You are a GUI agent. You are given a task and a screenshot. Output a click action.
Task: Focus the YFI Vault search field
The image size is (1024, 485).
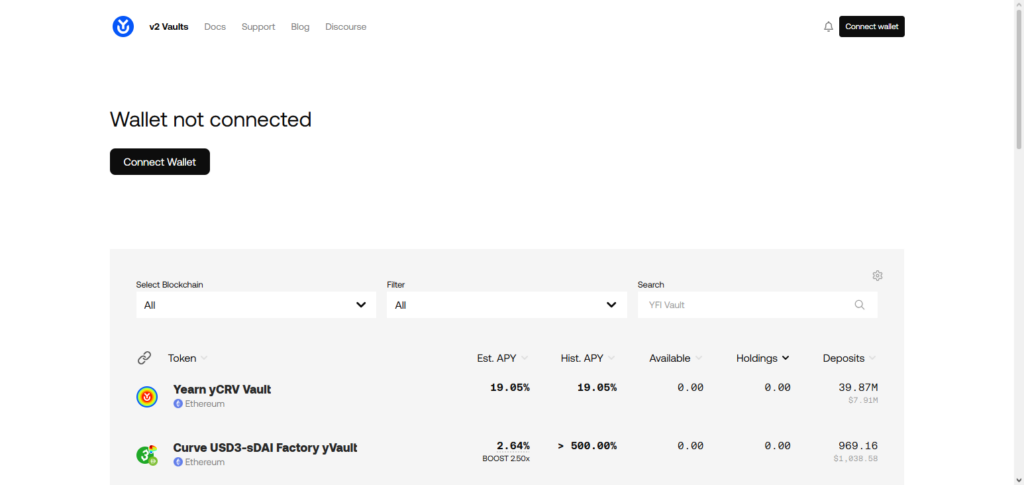coord(745,305)
